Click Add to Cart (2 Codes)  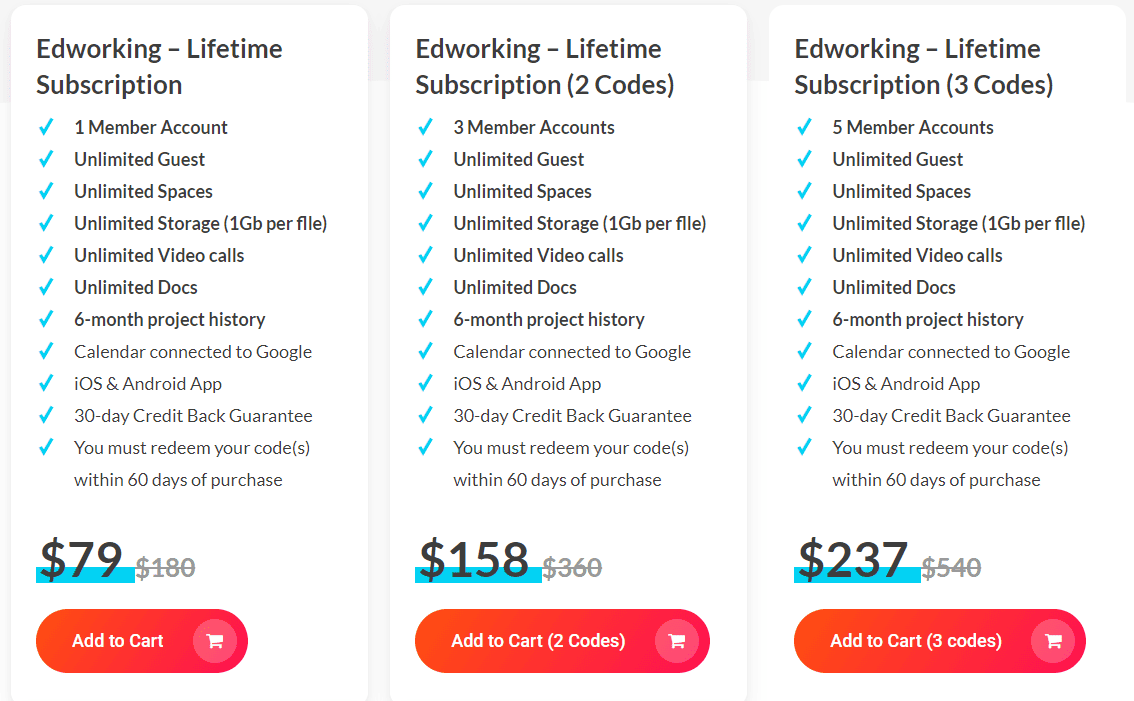tap(540, 641)
